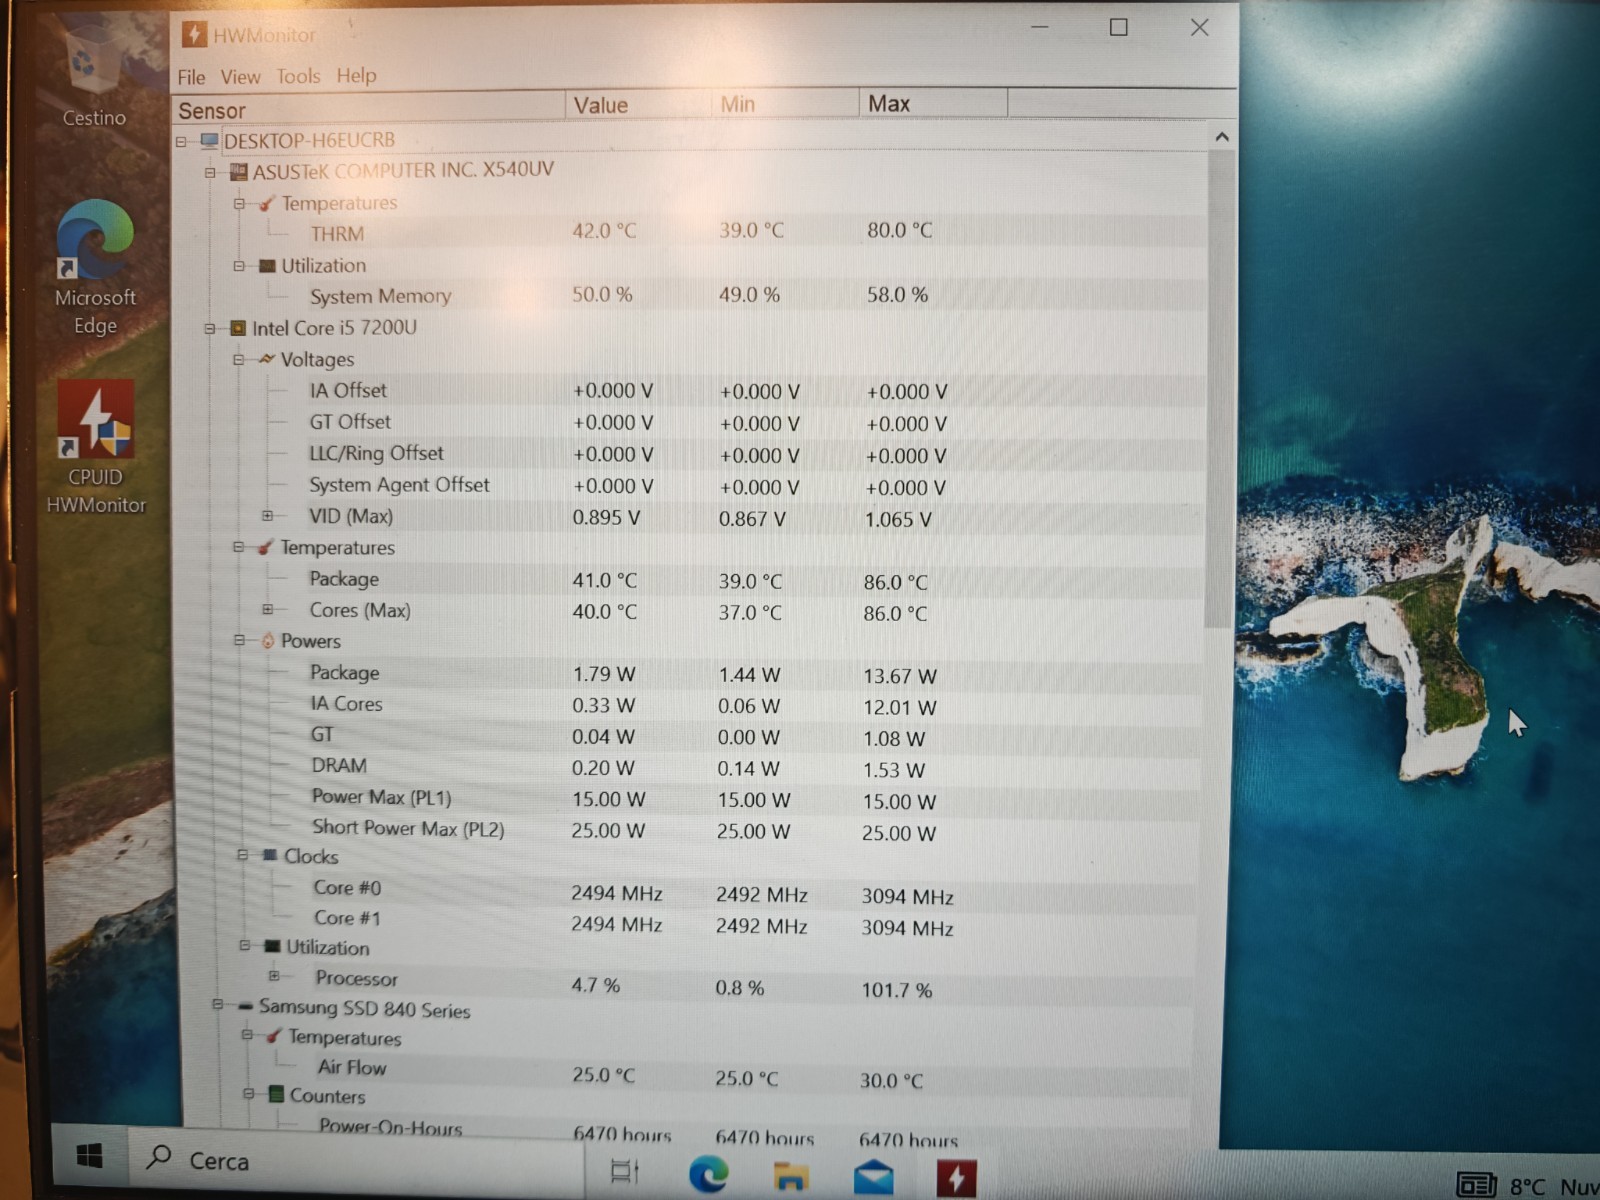The height and width of the screenshot is (1200, 1600).
Task: Click the Windows Start button
Action: 89,1156
